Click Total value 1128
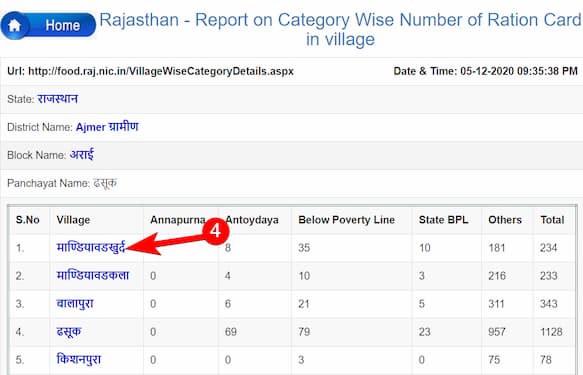The height and width of the screenshot is (375, 583). point(551,332)
